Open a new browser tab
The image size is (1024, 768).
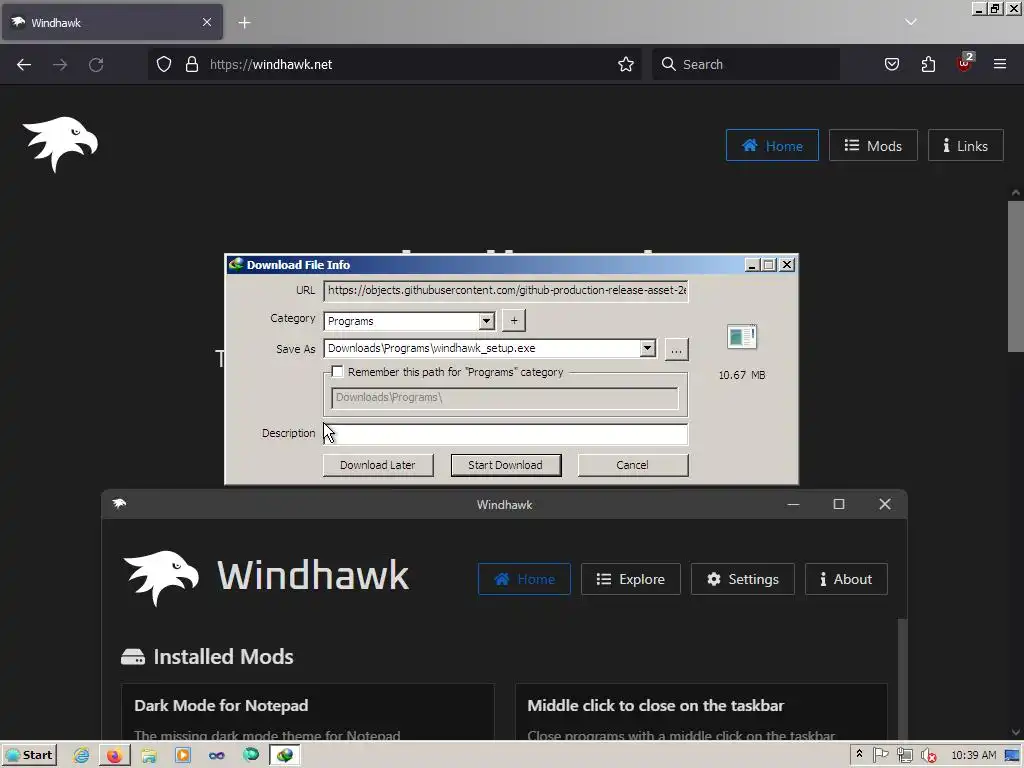click(244, 23)
